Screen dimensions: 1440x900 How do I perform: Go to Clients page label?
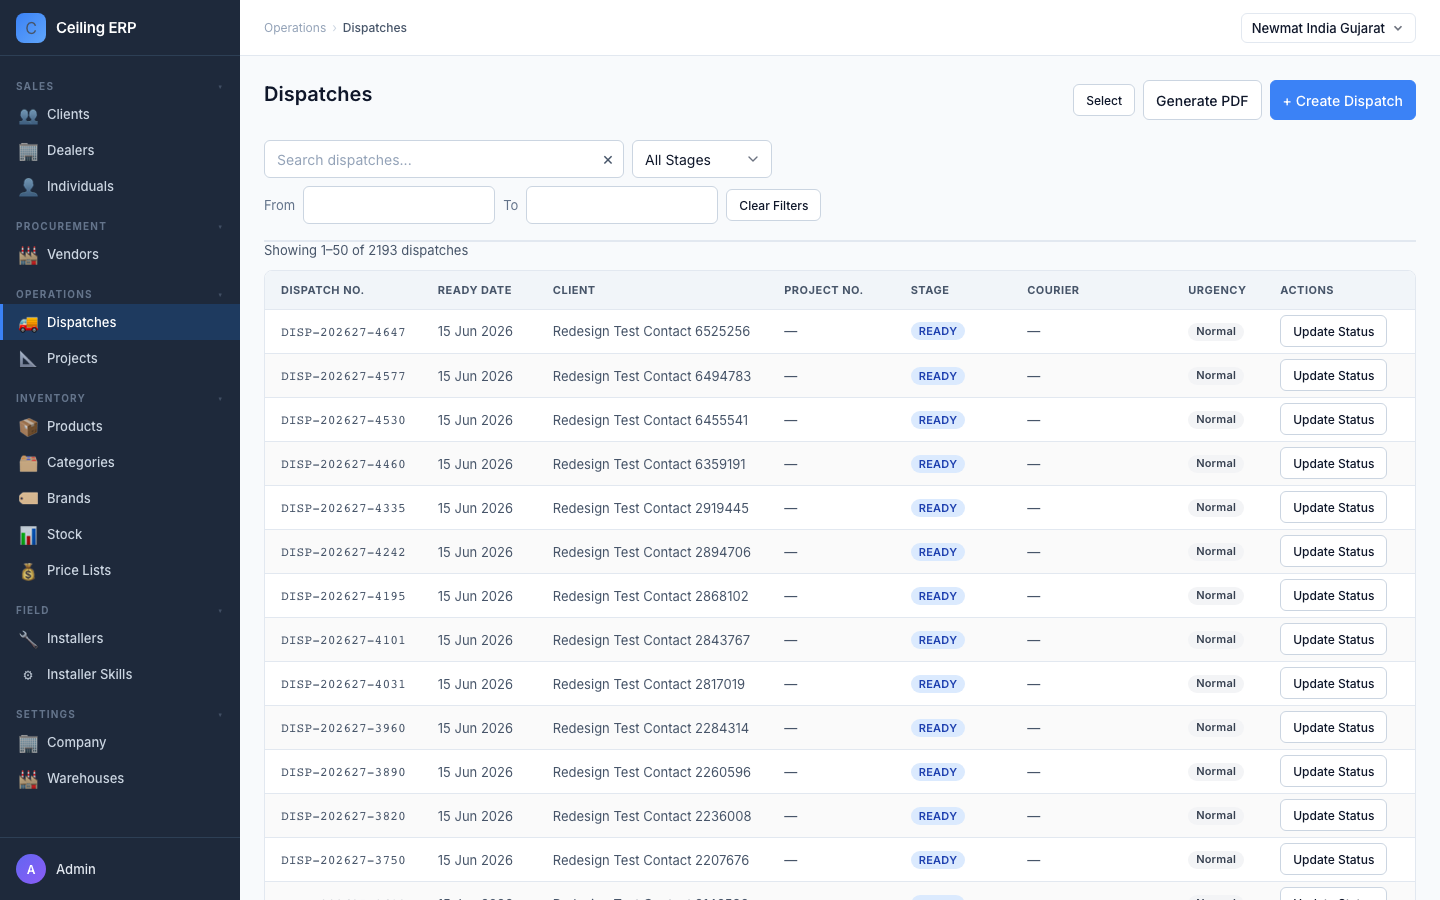tap(68, 114)
